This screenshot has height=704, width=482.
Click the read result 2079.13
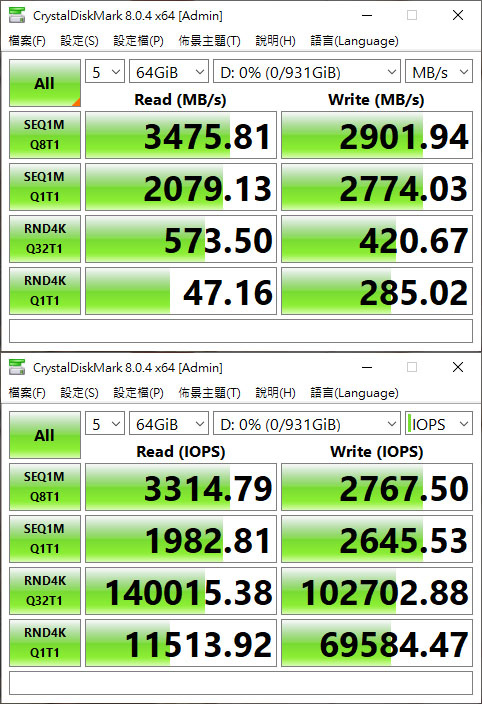tap(181, 187)
